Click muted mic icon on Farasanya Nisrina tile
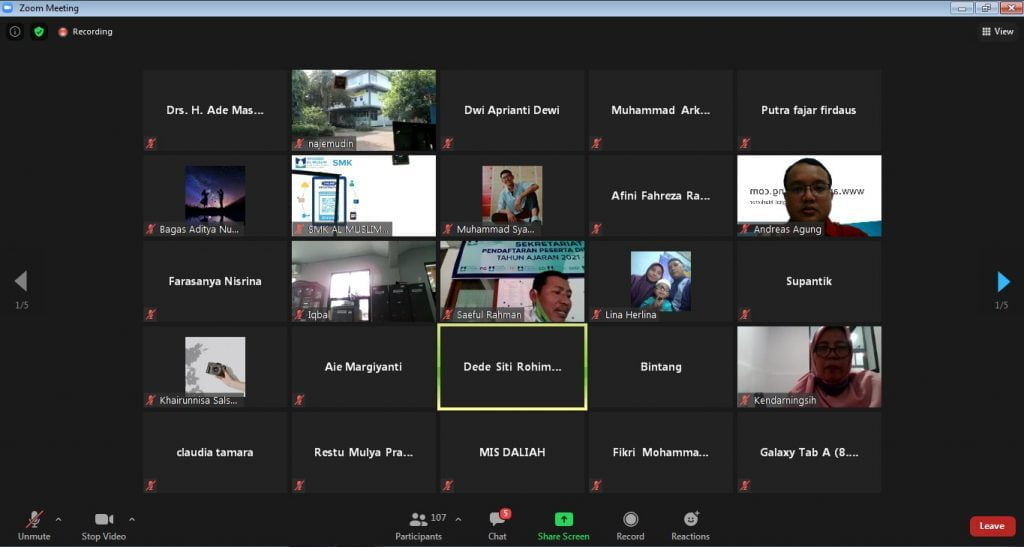 pyautogui.click(x=151, y=314)
